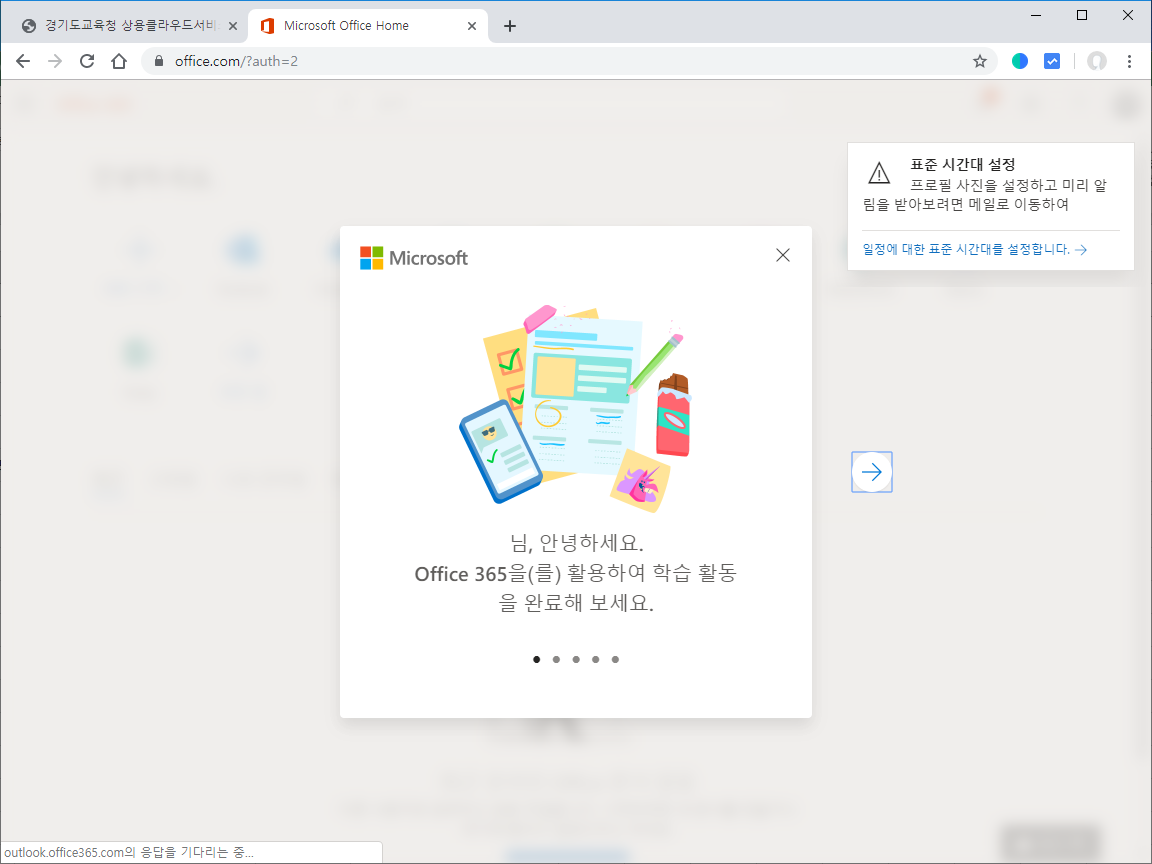Advance to the next welcome slide

[872, 472]
